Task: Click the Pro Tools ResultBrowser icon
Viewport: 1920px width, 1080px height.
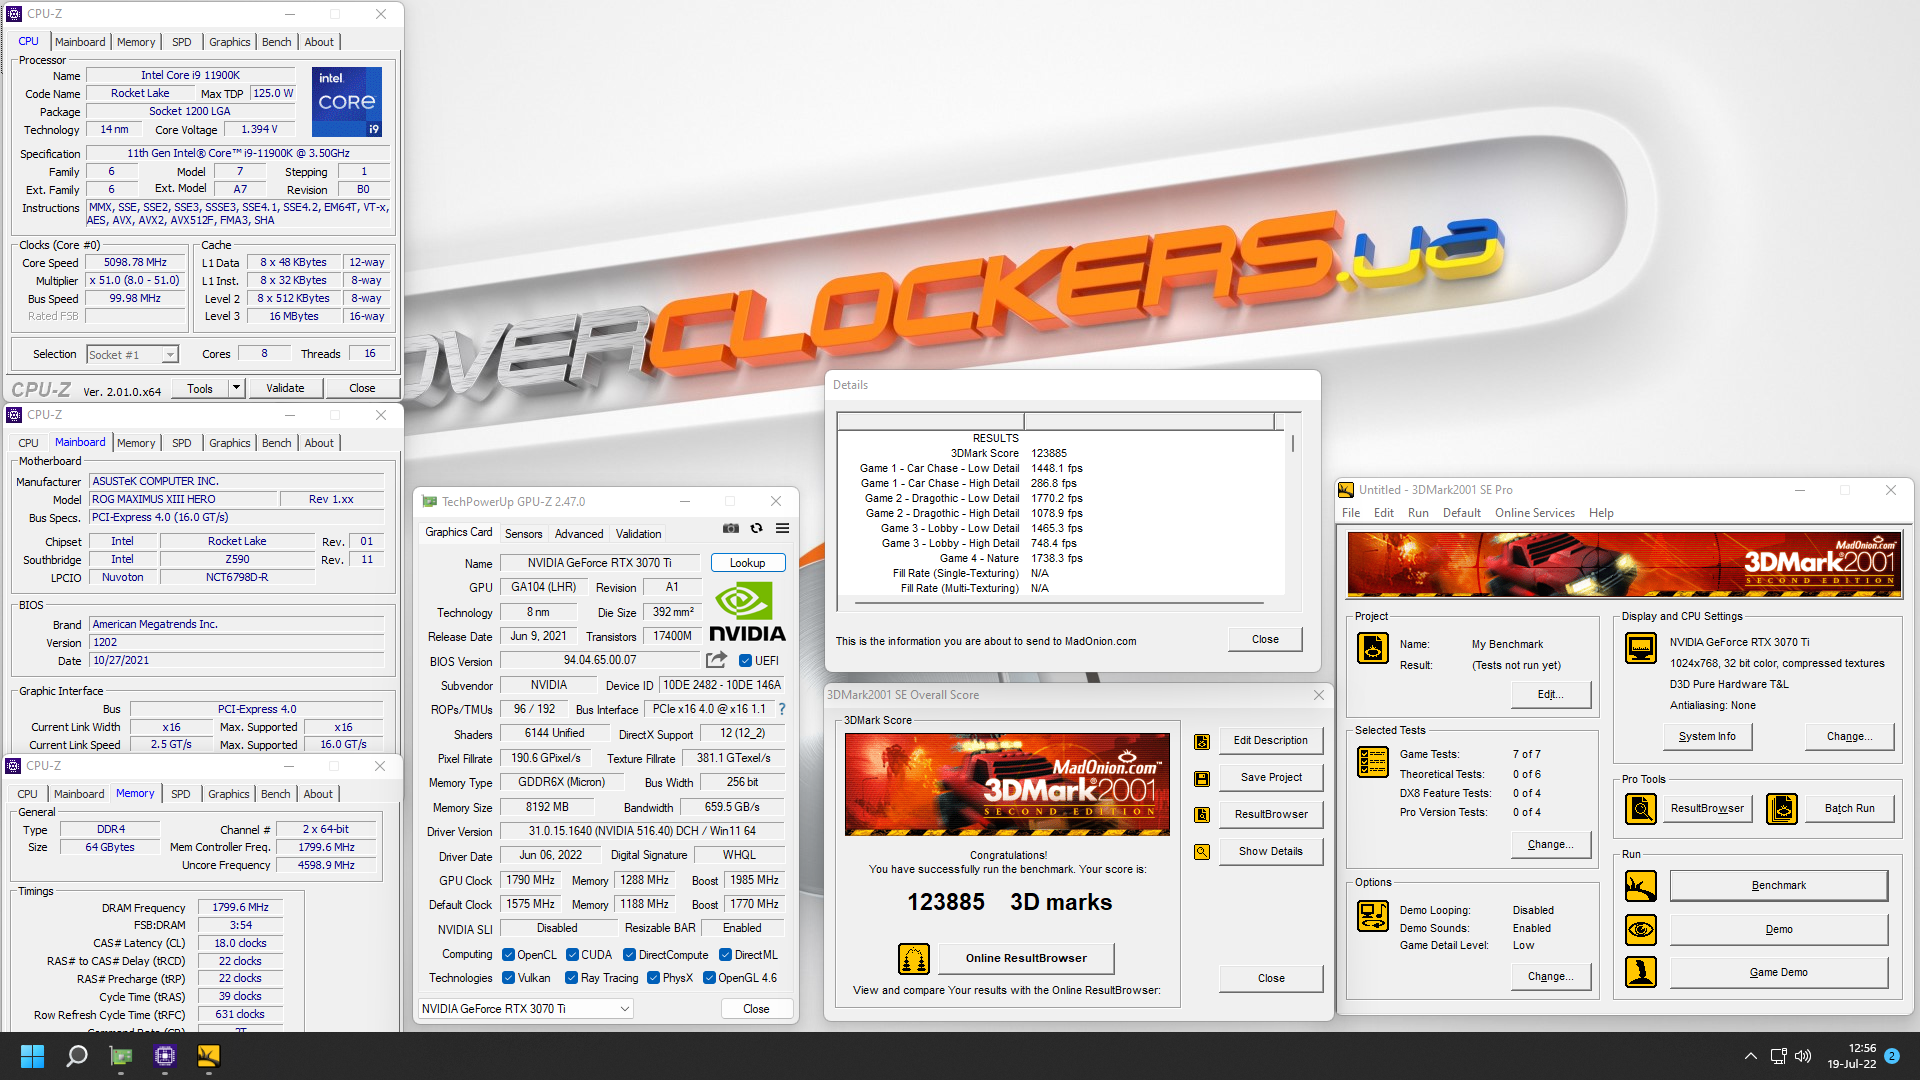Action: coord(1641,808)
